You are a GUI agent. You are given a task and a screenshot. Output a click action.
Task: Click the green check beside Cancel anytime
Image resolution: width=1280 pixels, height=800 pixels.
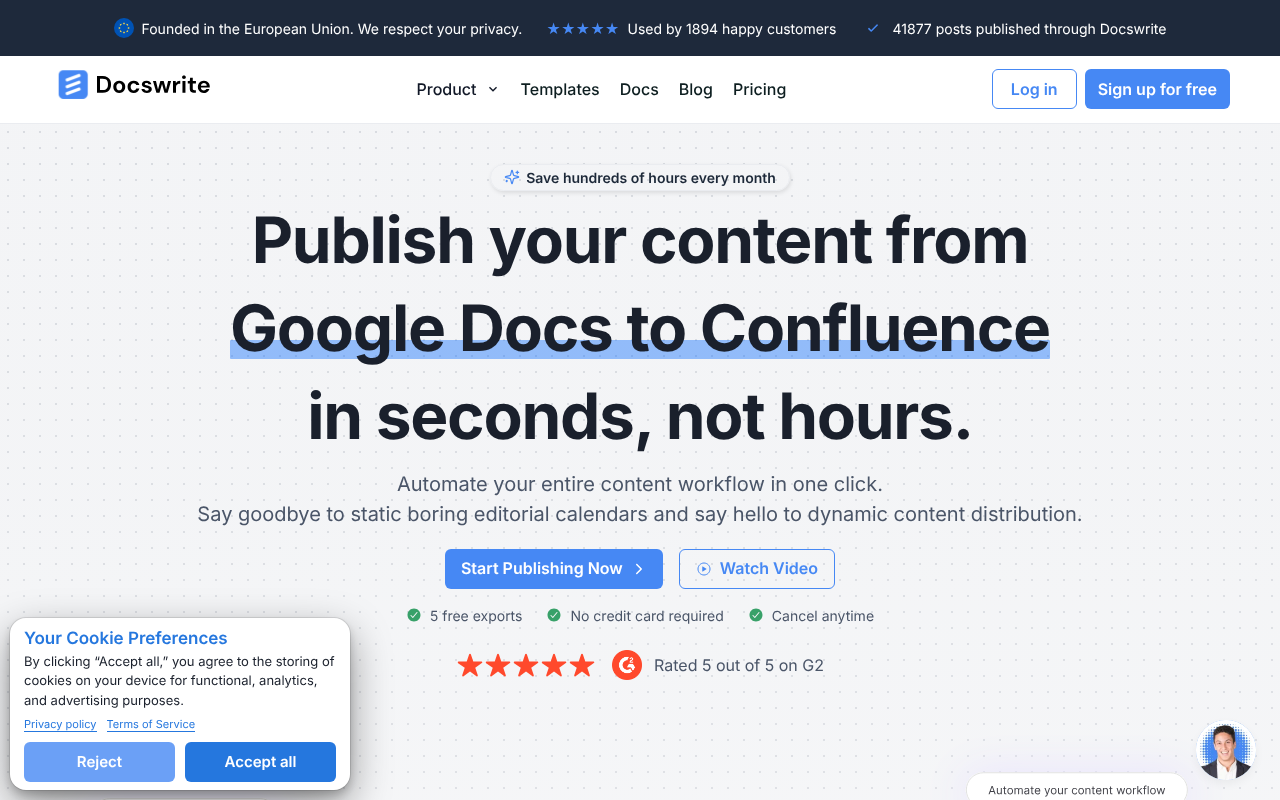[756, 615]
